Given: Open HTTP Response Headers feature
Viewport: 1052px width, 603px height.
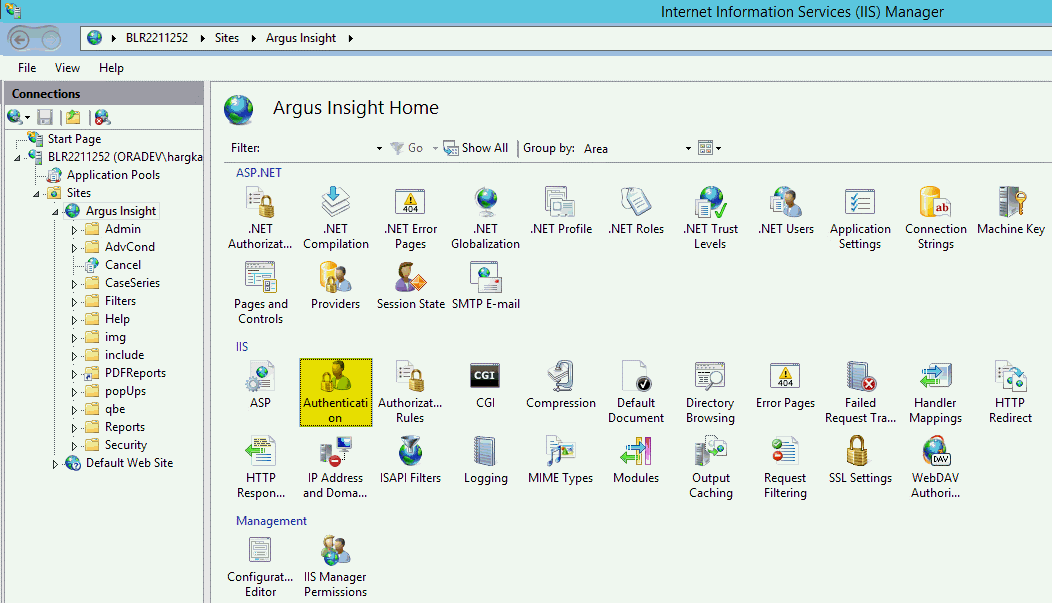Looking at the screenshot, I should point(260,467).
